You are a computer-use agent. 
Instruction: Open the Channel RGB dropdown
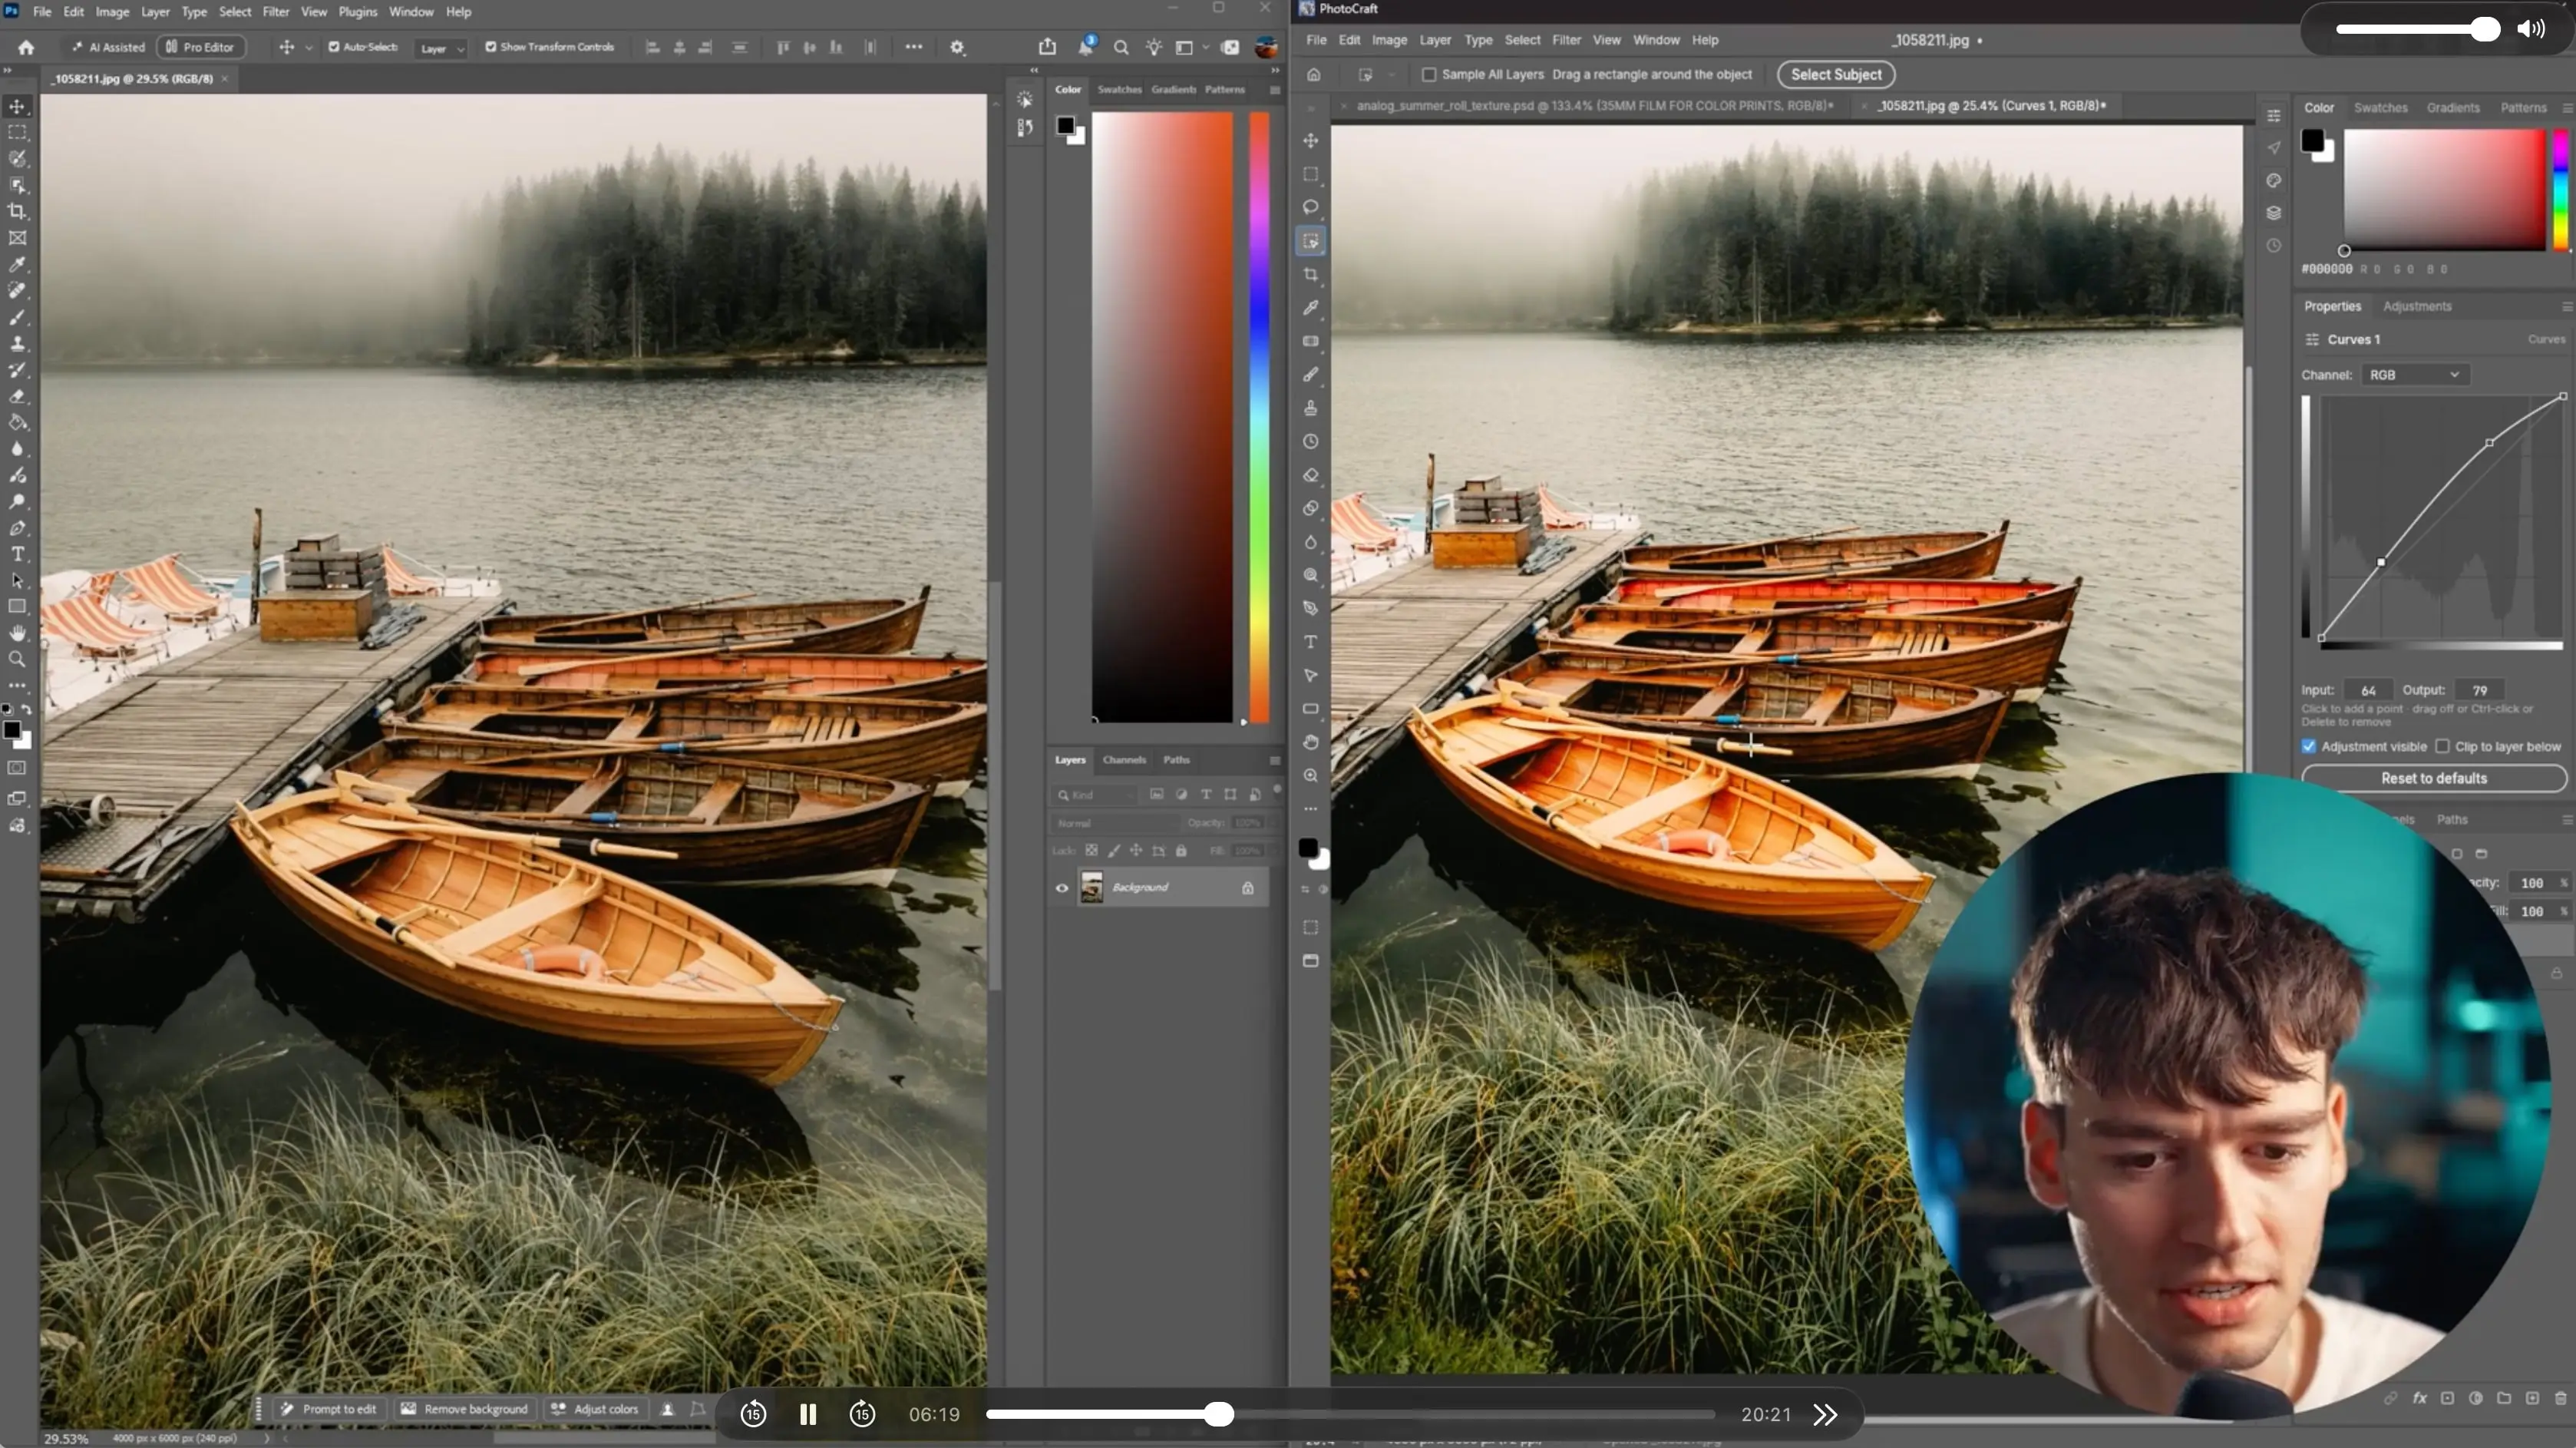click(x=2415, y=374)
